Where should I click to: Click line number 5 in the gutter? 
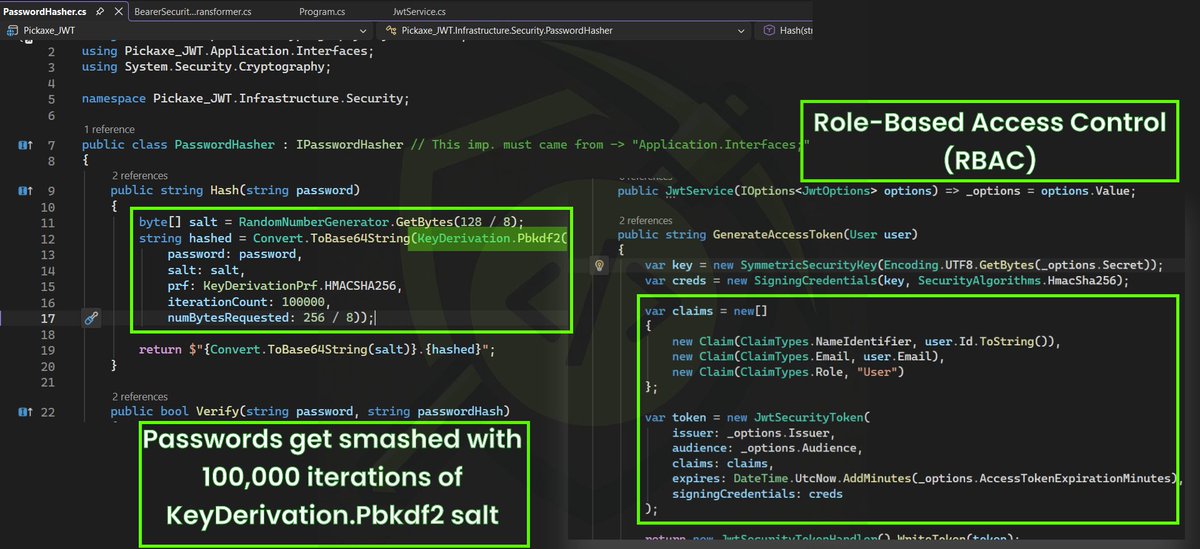52,99
